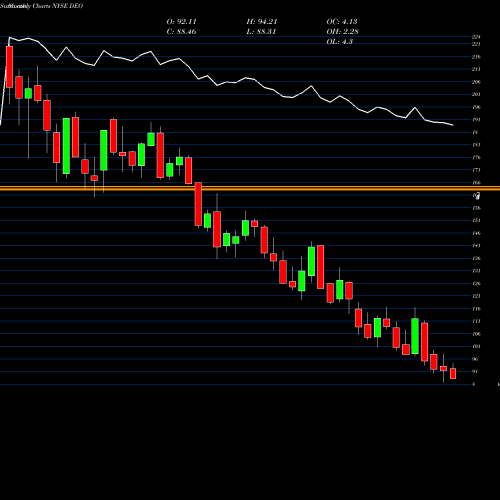Click the 224 price axis label

point(476,37)
